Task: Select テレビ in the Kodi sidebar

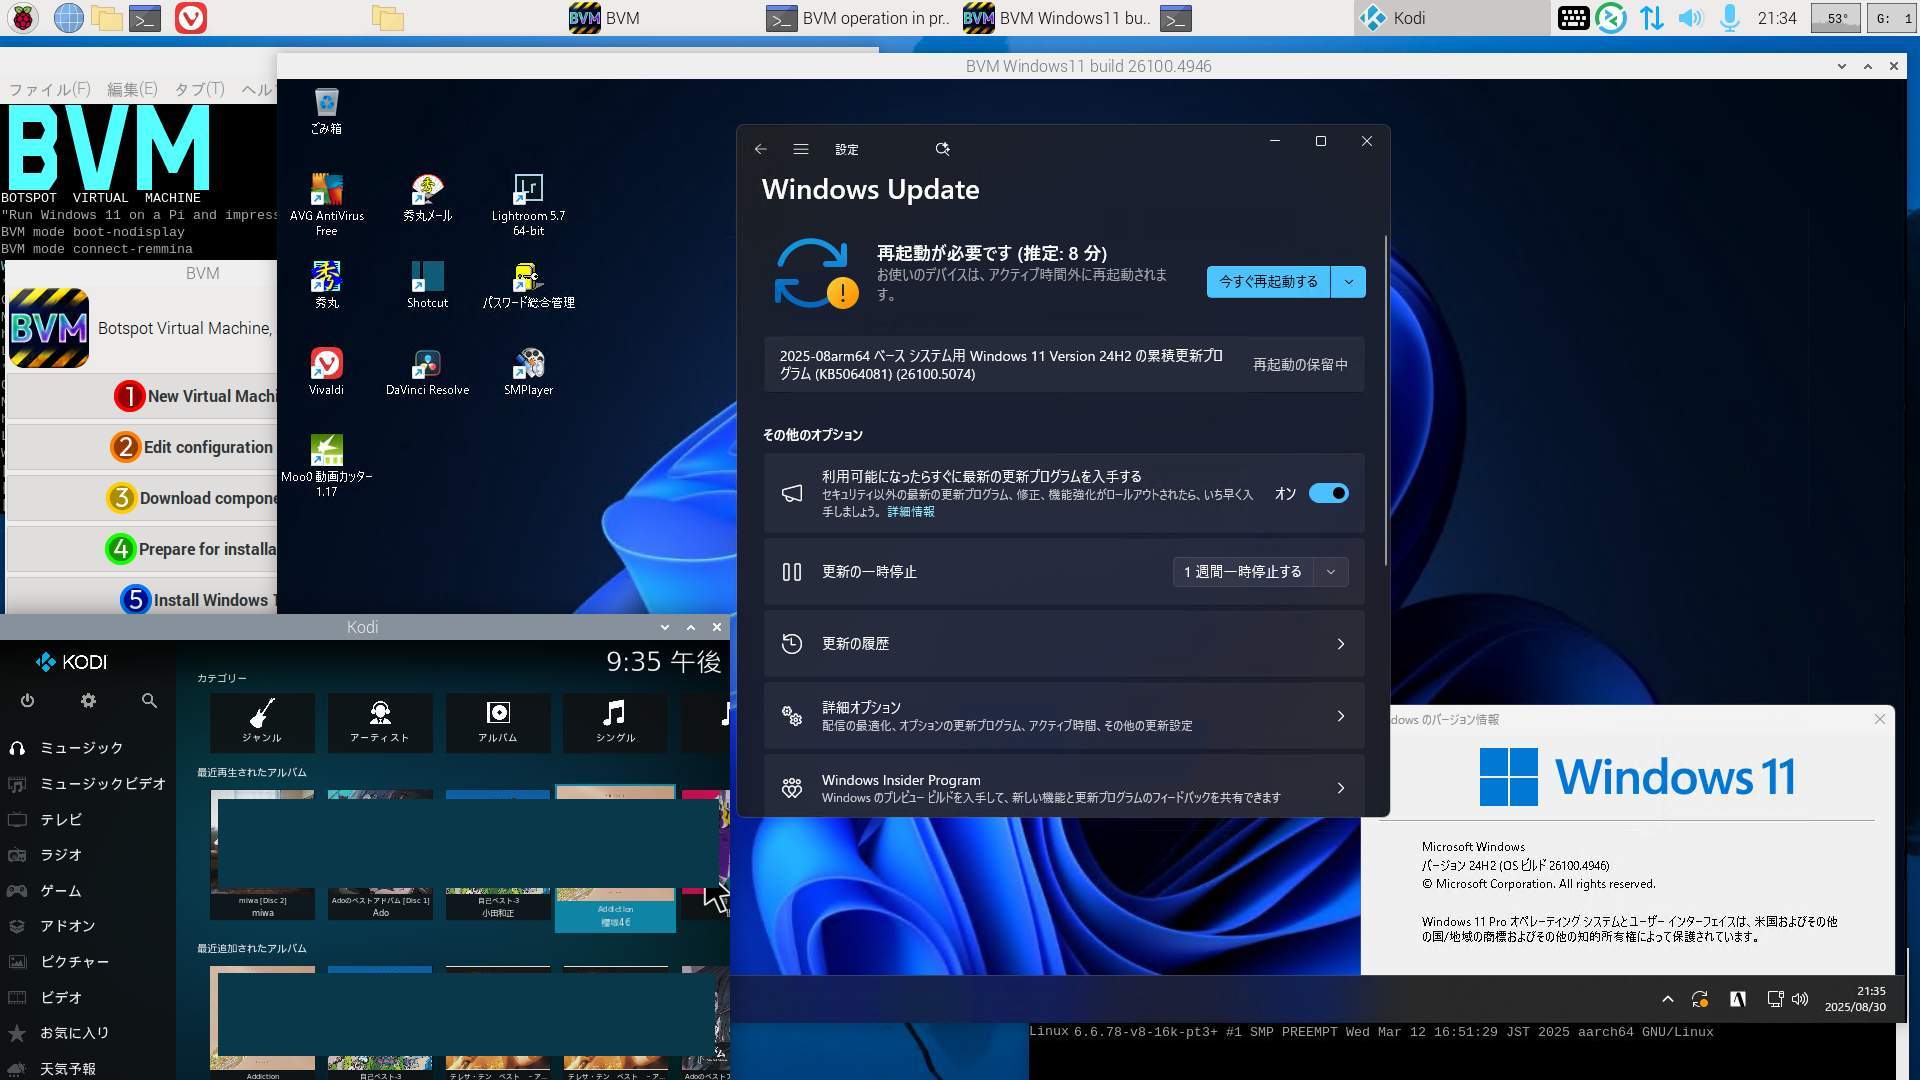Action: (x=61, y=819)
